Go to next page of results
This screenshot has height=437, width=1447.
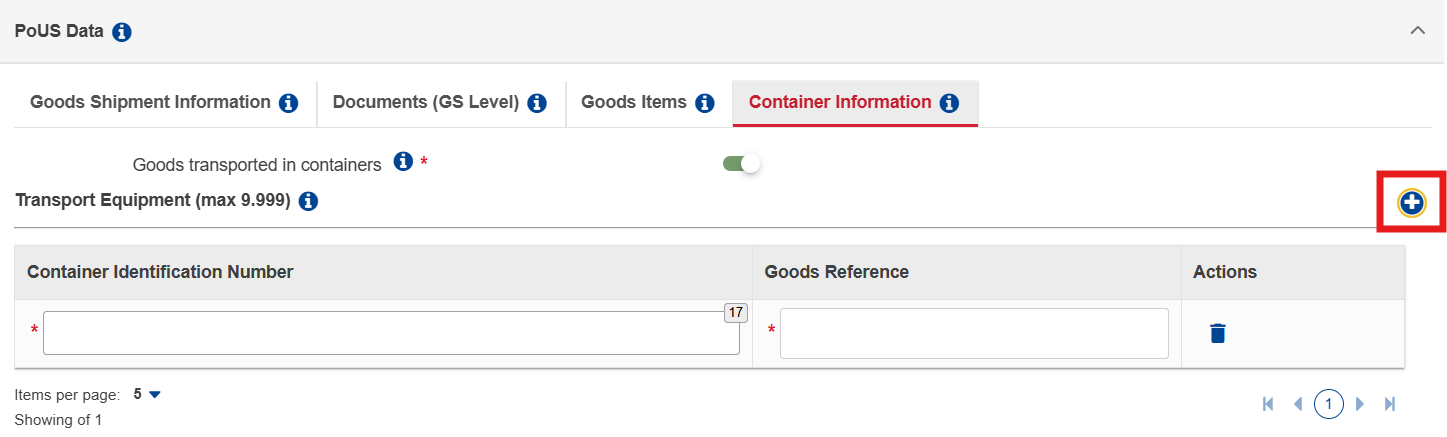coord(1360,404)
